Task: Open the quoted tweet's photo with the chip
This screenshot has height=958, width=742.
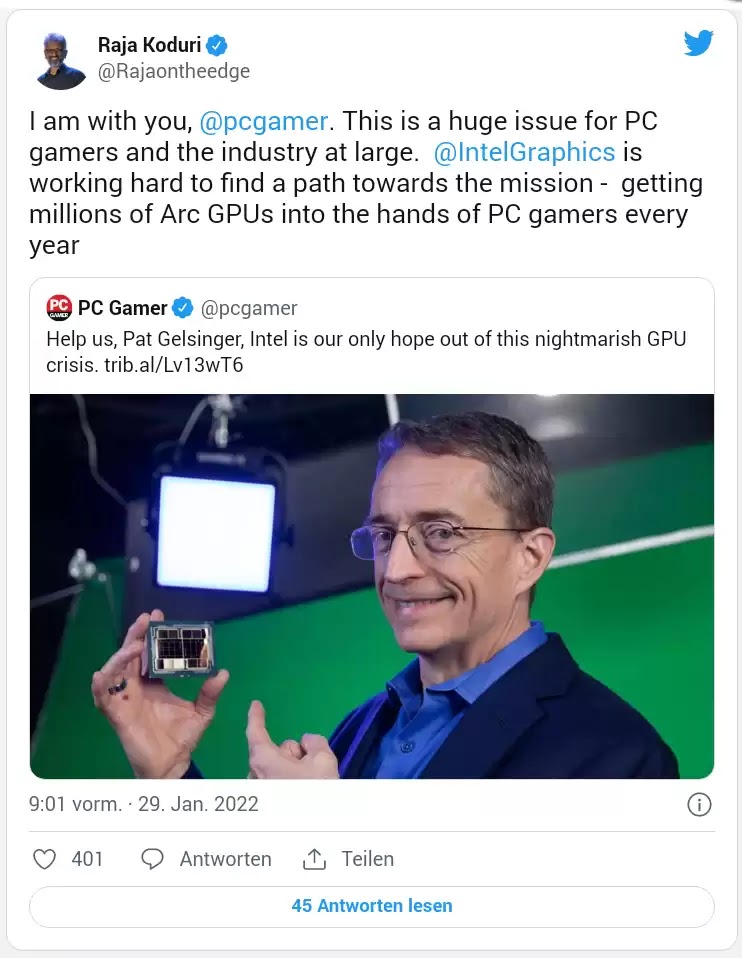Action: point(372,586)
